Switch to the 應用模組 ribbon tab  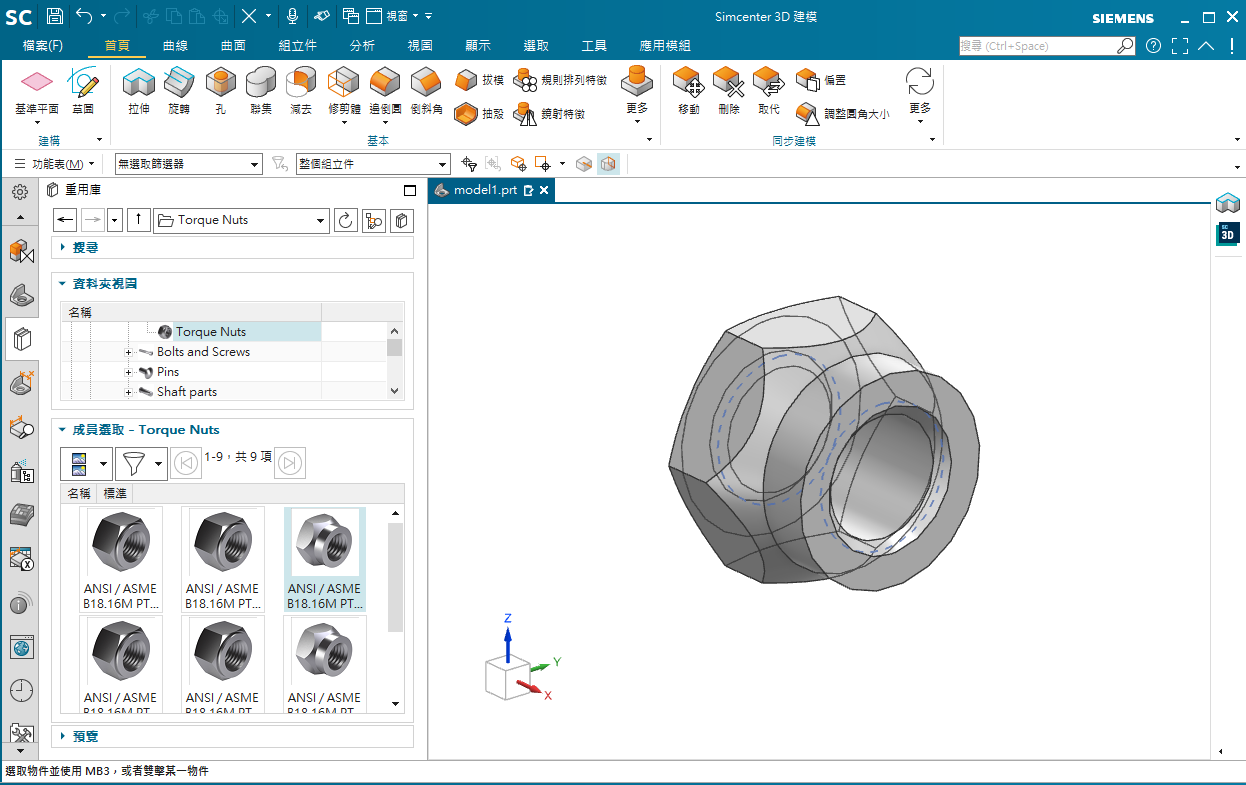pyautogui.click(x=665, y=46)
